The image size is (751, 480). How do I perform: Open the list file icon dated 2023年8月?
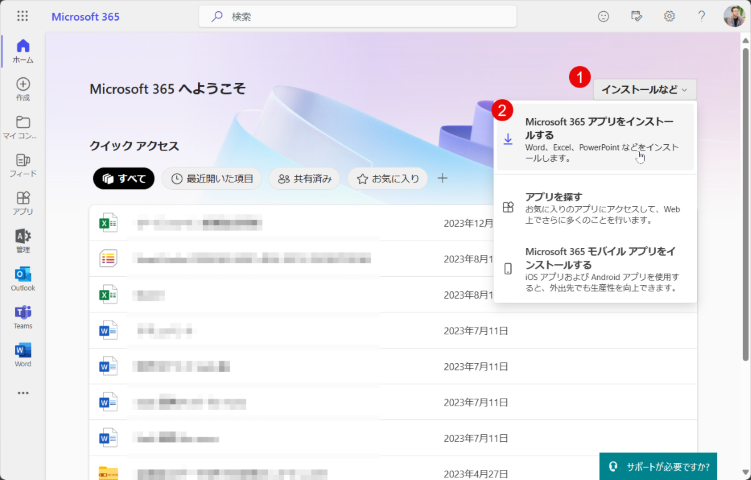pyautogui.click(x=108, y=259)
